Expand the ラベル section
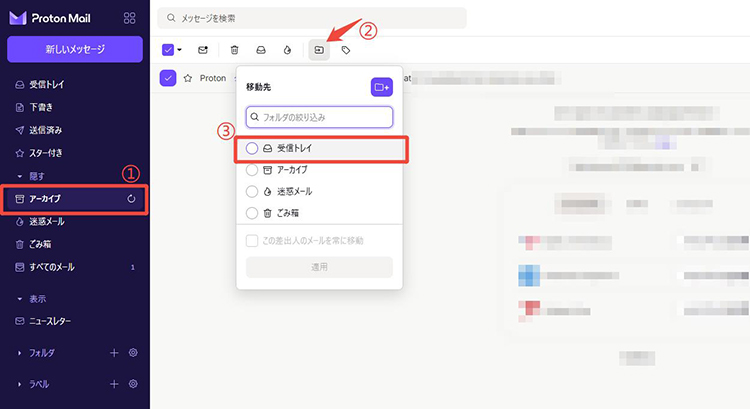Viewport: 750px width, 409px height. pyautogui.click(x=33, y=384)
